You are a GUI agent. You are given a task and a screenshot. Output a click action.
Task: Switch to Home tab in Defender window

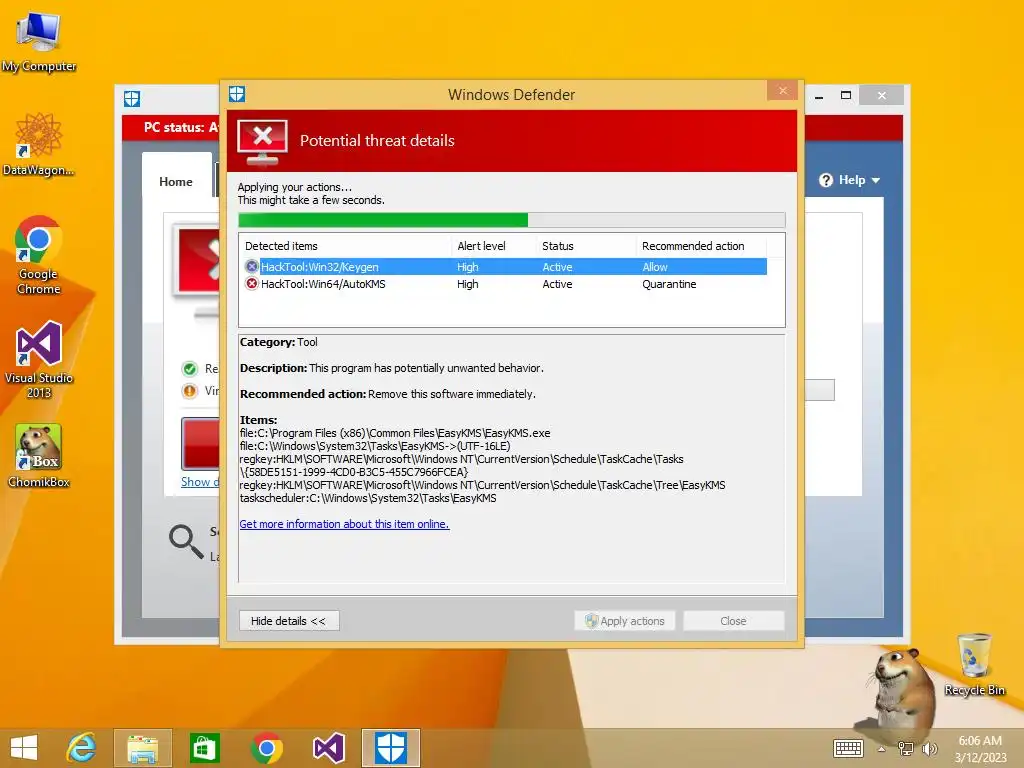coord(176,182)
